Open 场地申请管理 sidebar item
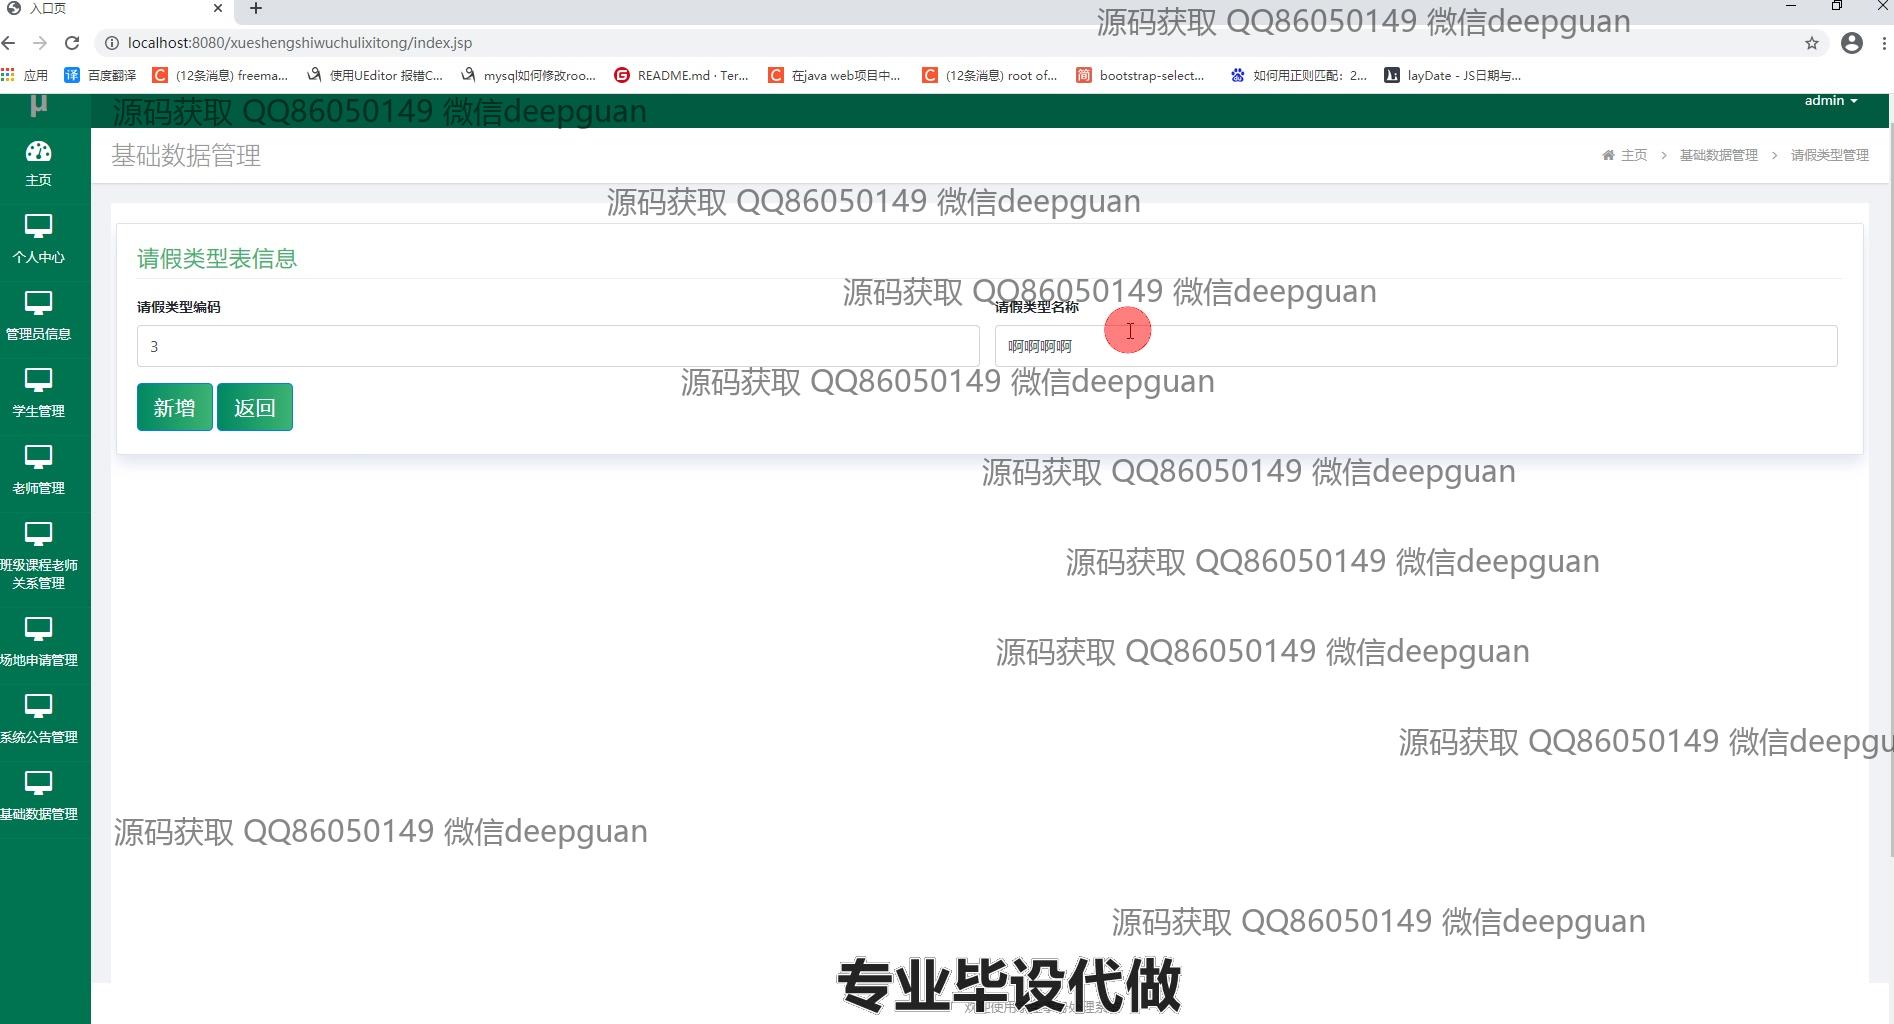This screenshot has height=1024, width=1894. (38, 642)
